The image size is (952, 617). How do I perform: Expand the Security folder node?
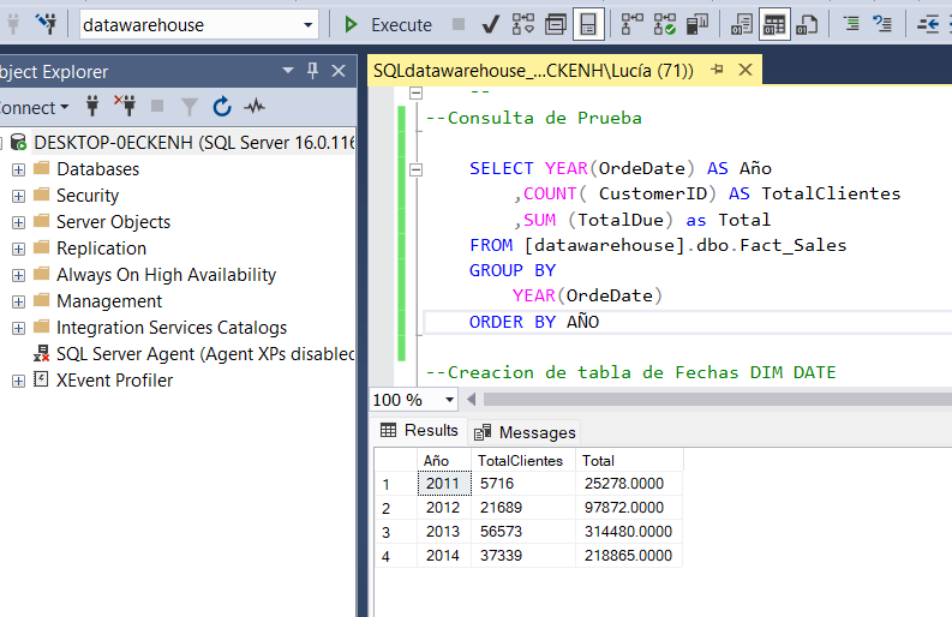[x=18, y=196]
